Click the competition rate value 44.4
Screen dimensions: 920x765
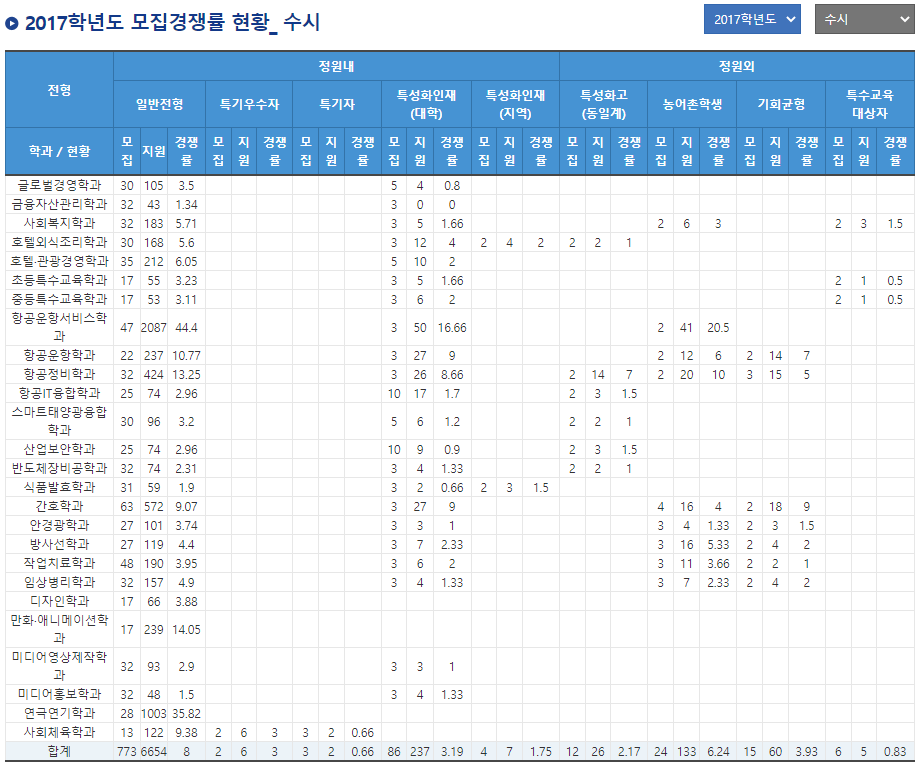[186, 328]
